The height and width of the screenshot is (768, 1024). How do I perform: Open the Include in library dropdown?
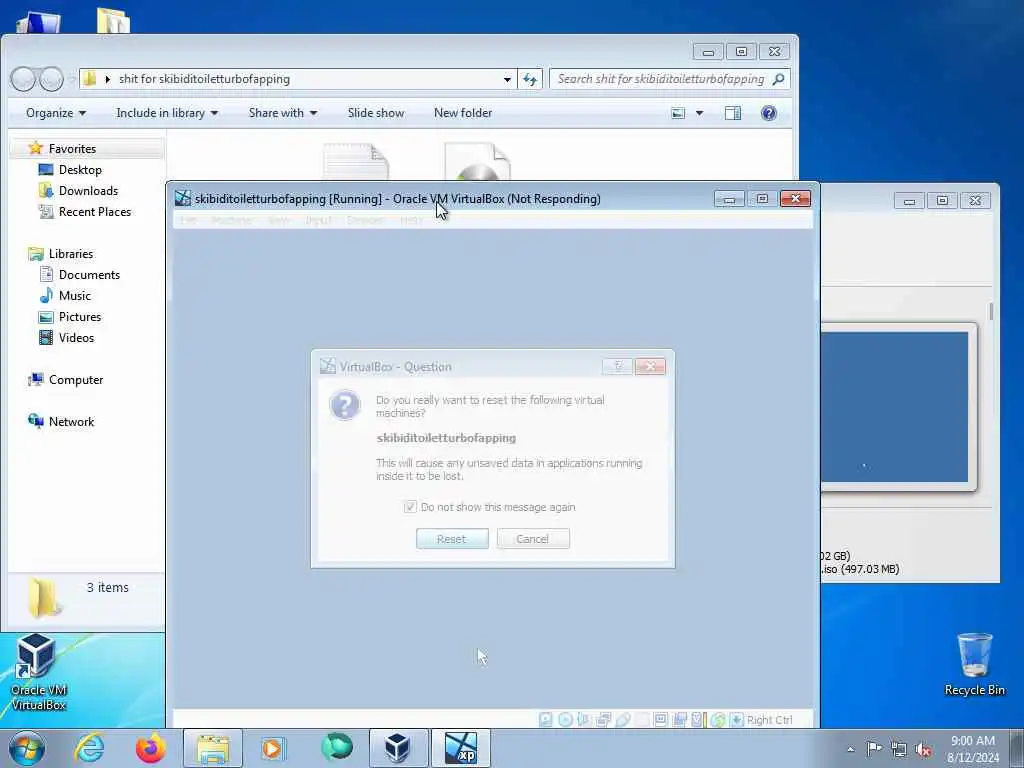click(167, 113)
